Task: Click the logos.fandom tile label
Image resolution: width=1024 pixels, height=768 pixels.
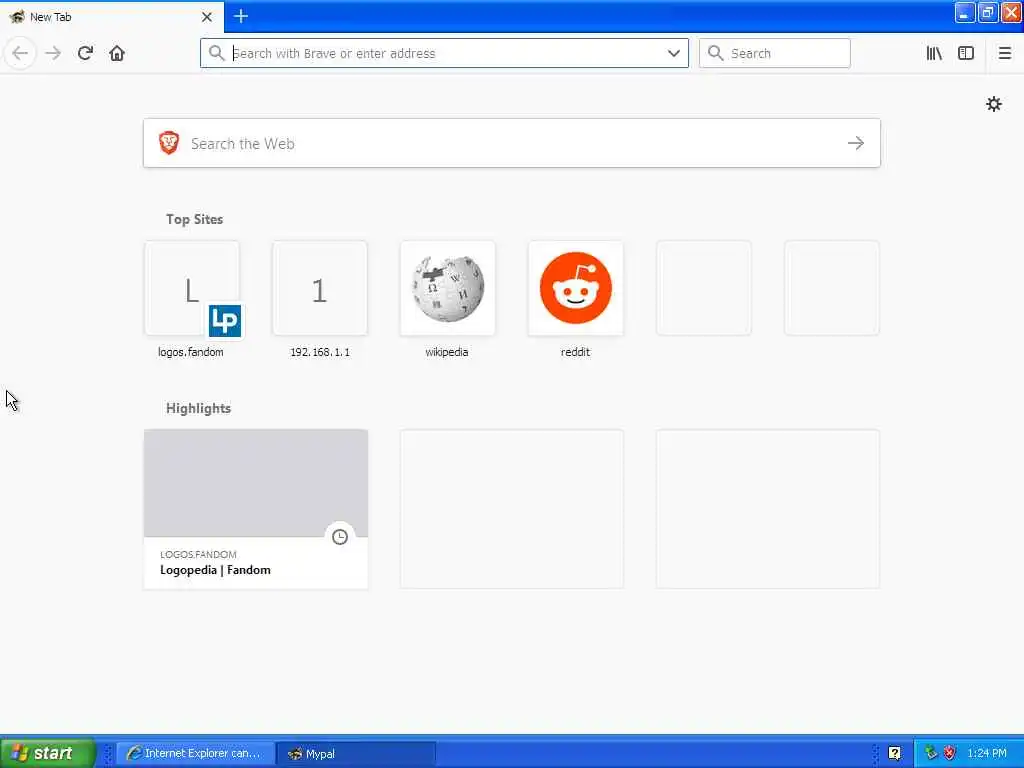Action: coord(191,352)
